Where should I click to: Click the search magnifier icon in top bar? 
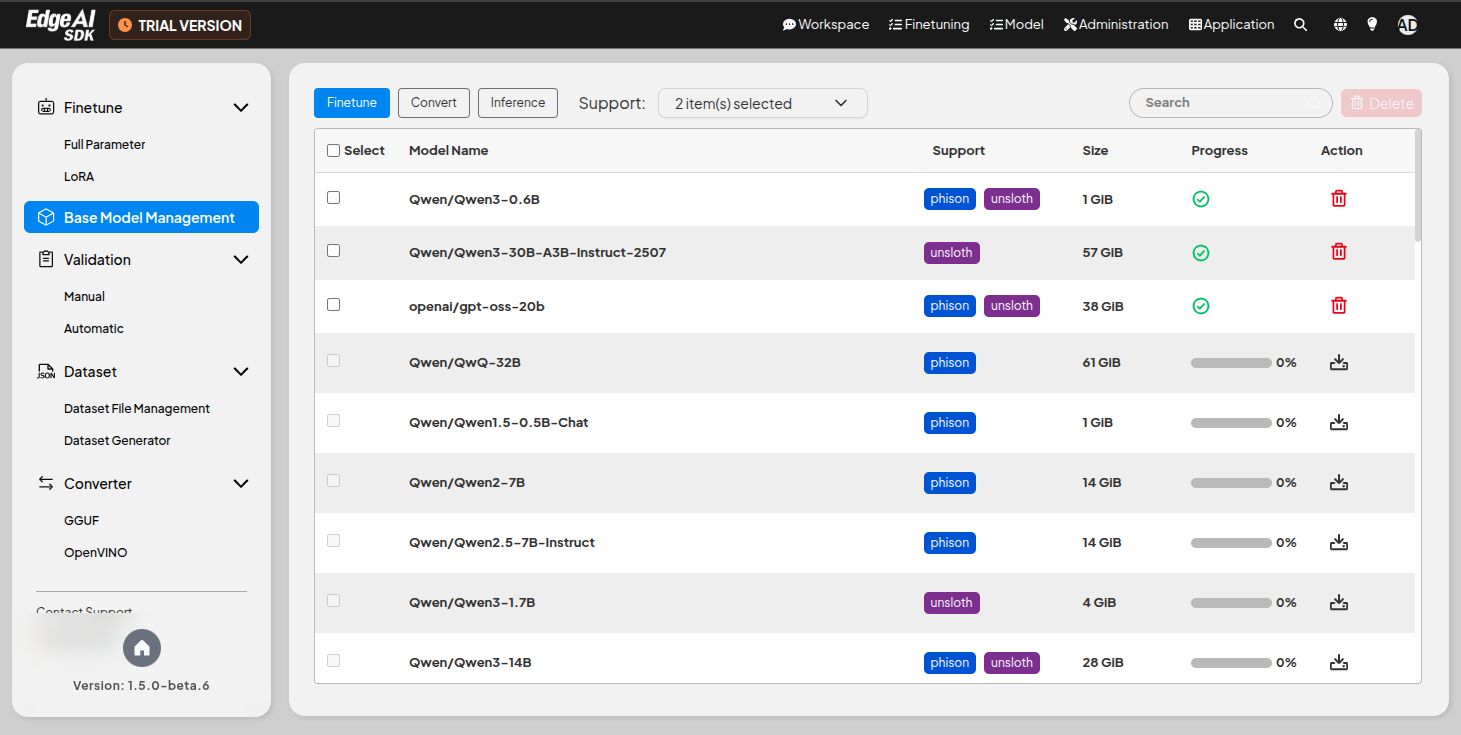[1300, 25]
